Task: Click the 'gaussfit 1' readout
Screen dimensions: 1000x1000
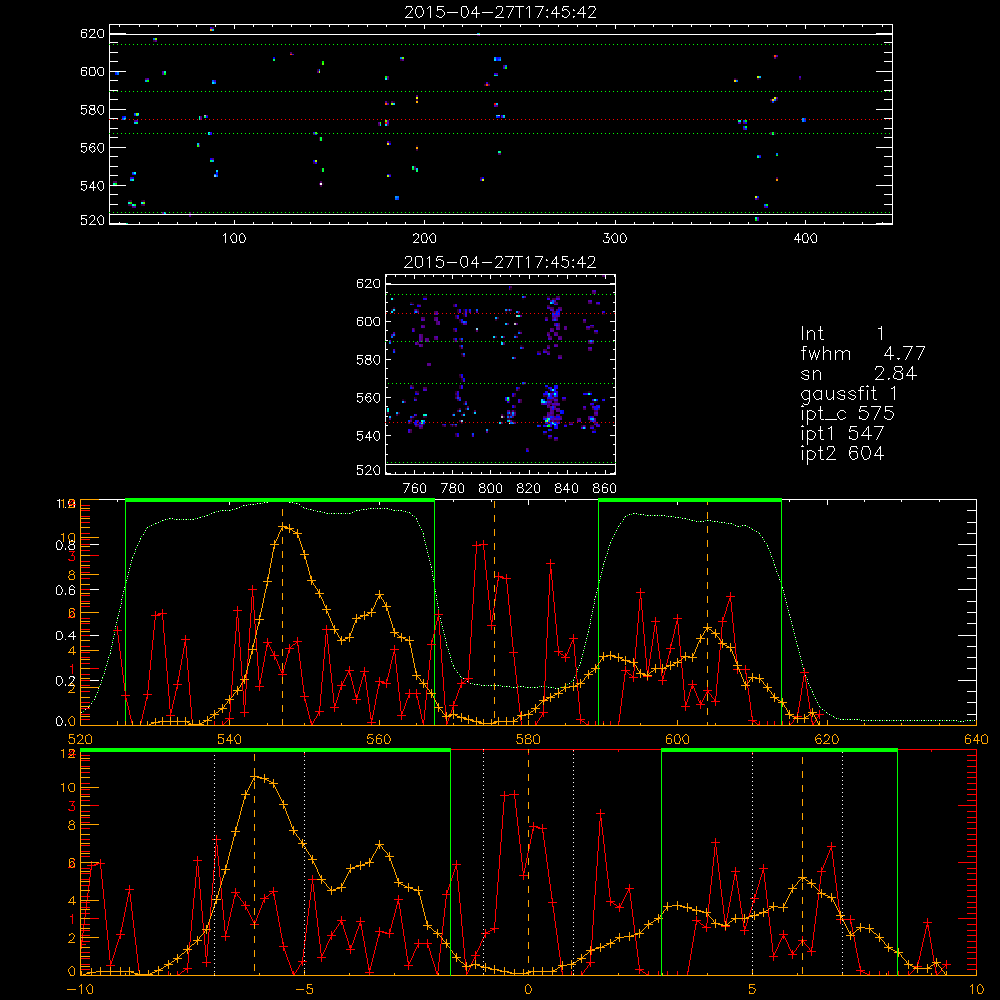Action: pos(849,393)
